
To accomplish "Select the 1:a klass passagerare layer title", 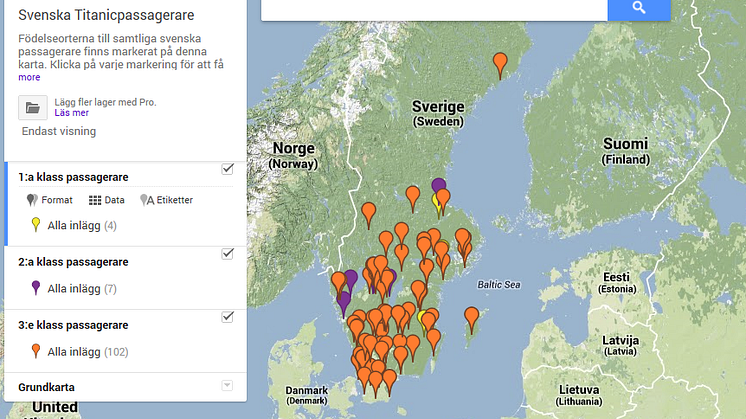I will [72, 177].
